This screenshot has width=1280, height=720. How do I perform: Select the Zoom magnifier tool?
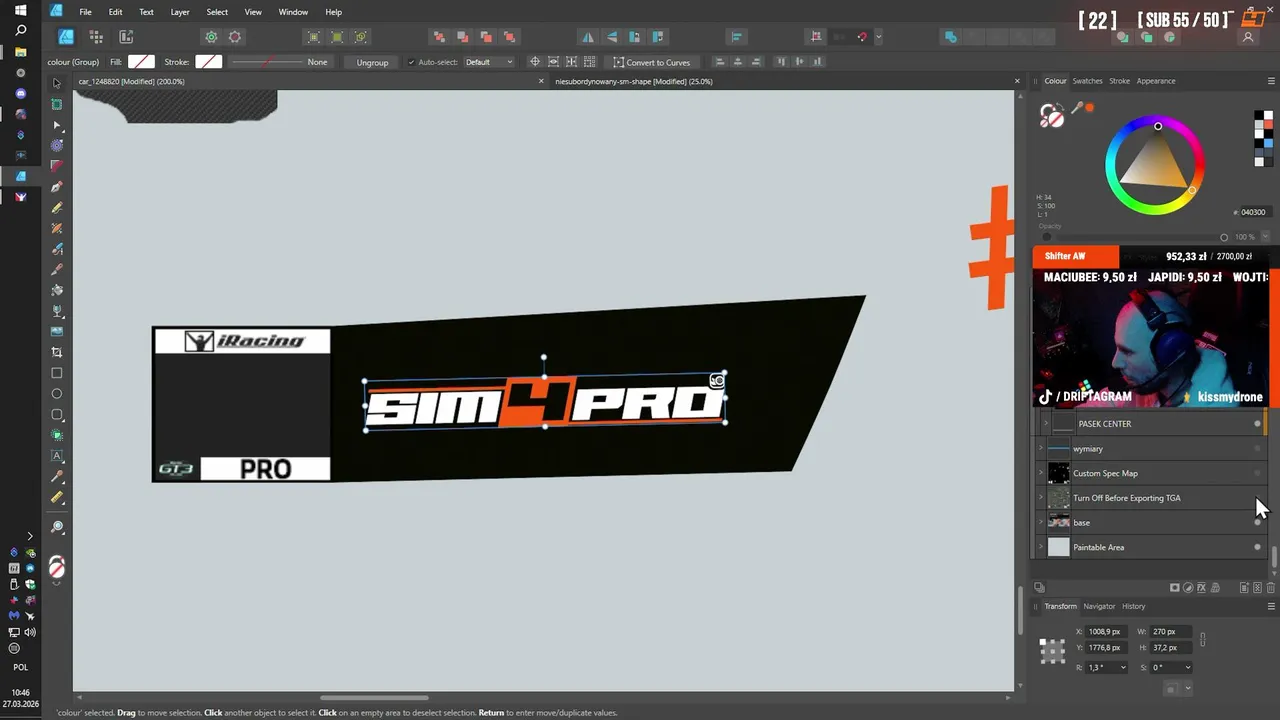pos(57,527)
